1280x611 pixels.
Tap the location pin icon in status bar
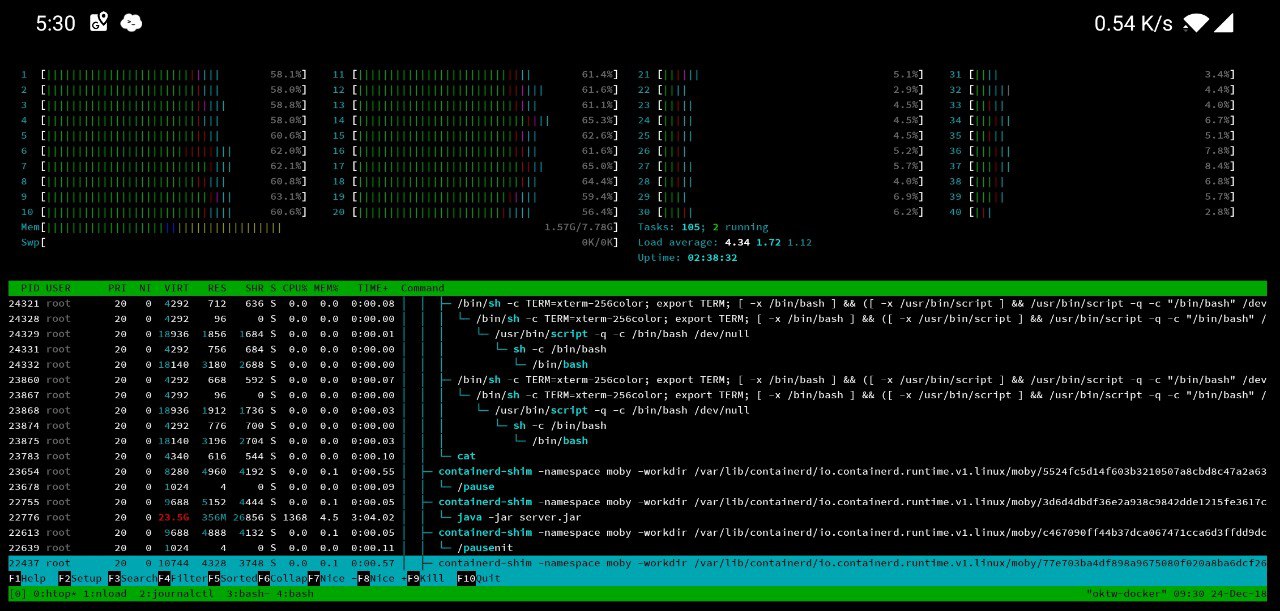click(x=98, y=22)
